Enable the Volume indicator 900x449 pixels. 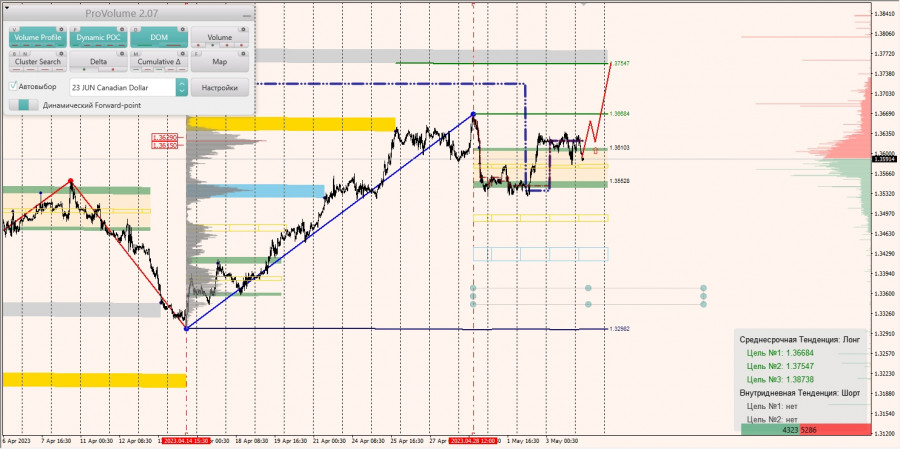[x=220, y=37]
